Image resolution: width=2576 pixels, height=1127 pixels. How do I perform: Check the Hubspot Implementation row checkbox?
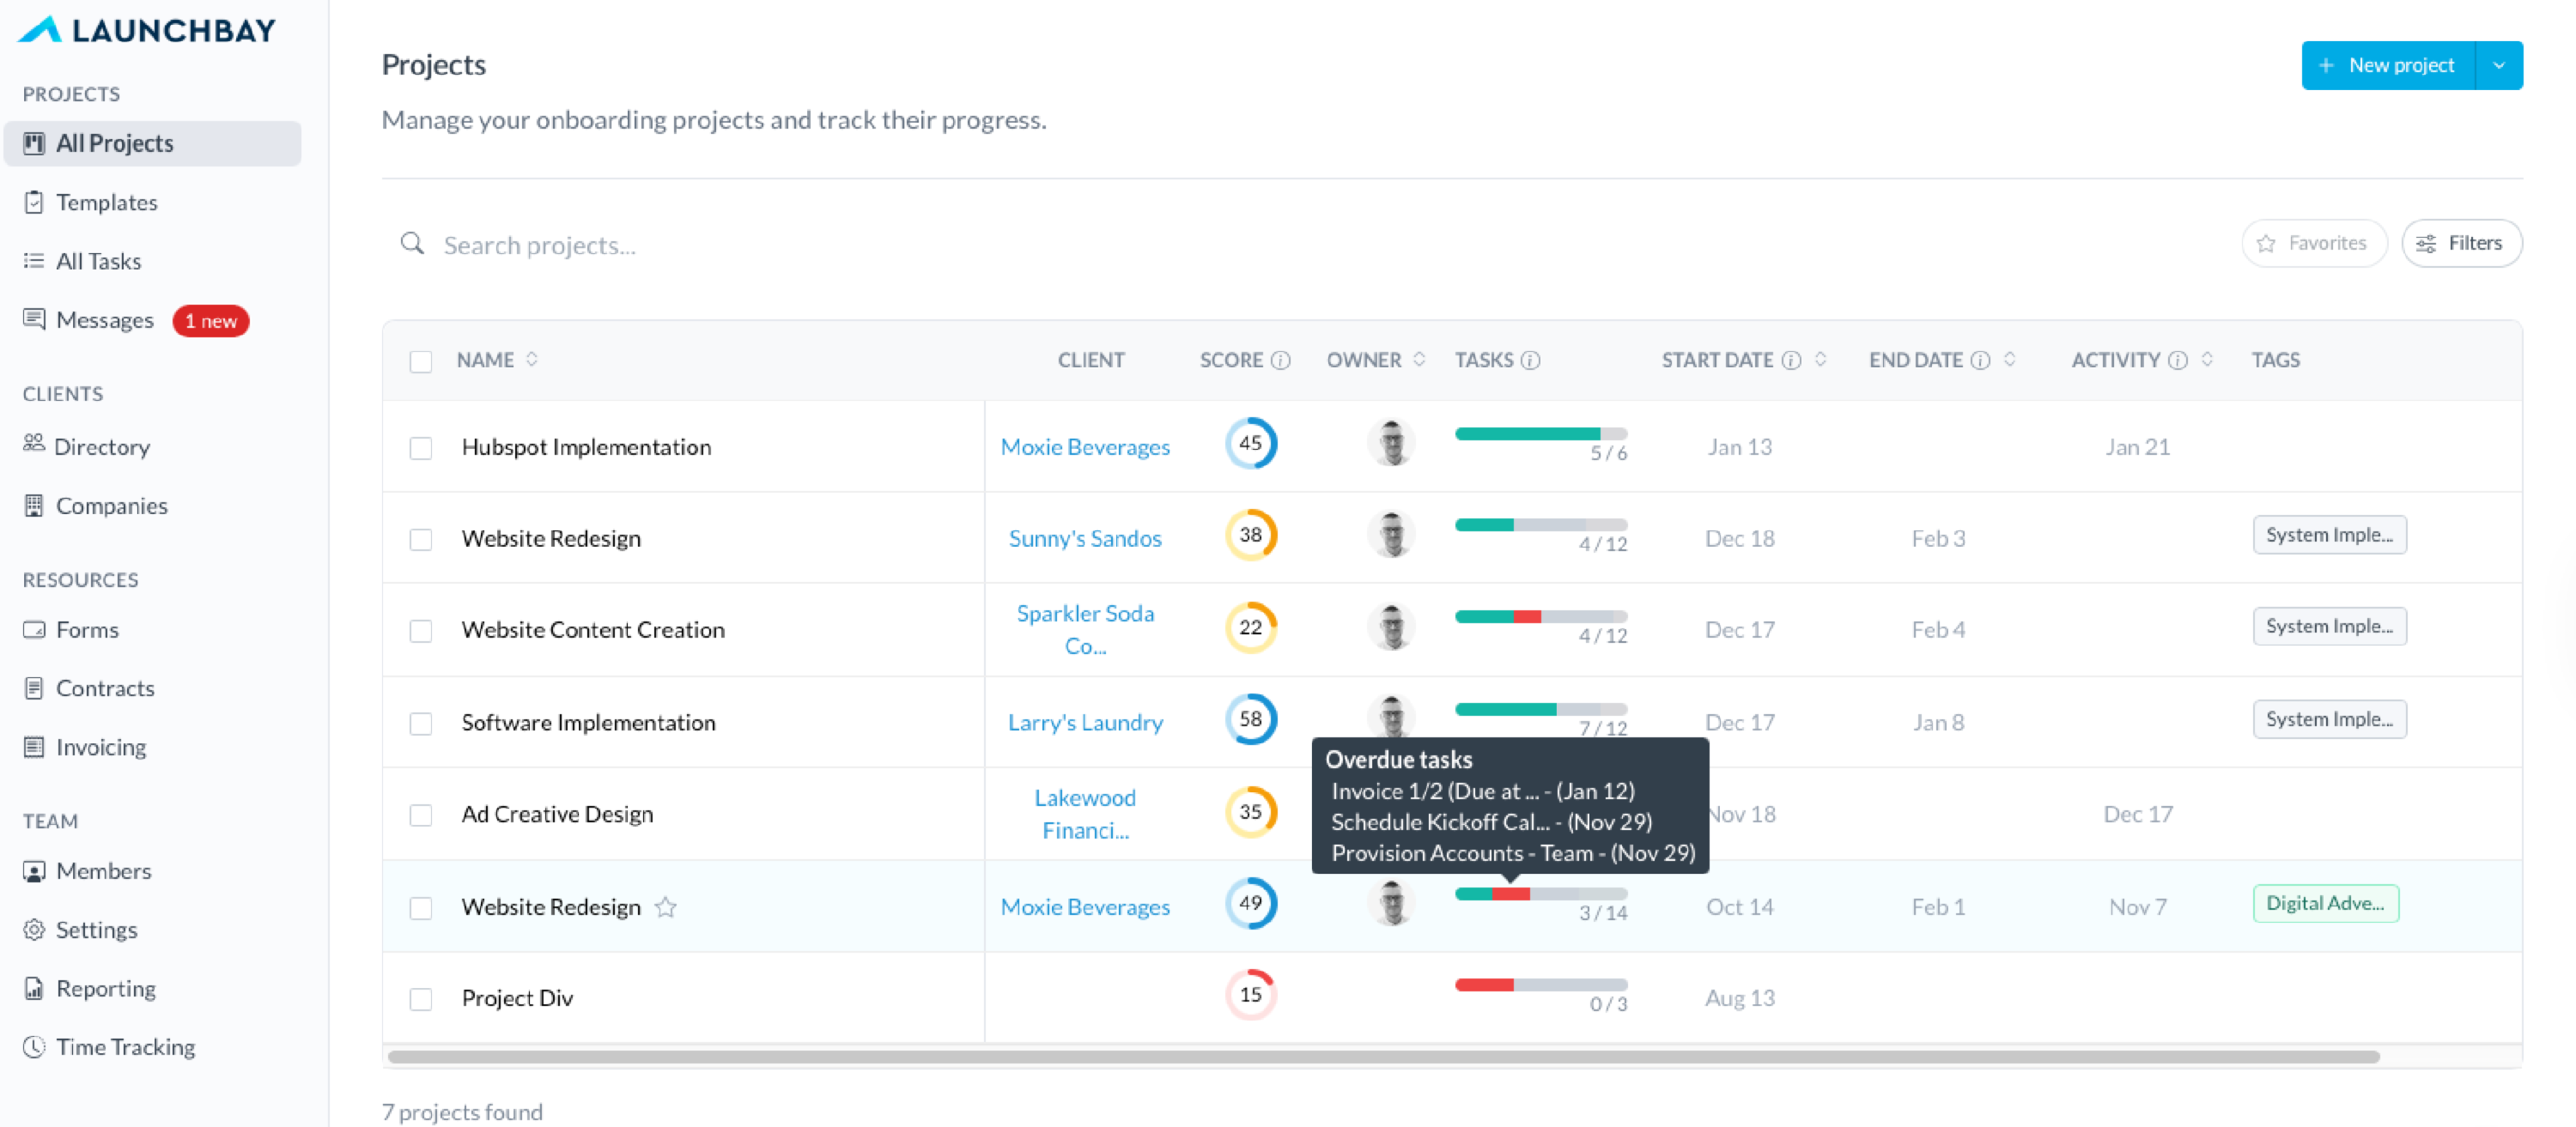[x=421, y=448]
